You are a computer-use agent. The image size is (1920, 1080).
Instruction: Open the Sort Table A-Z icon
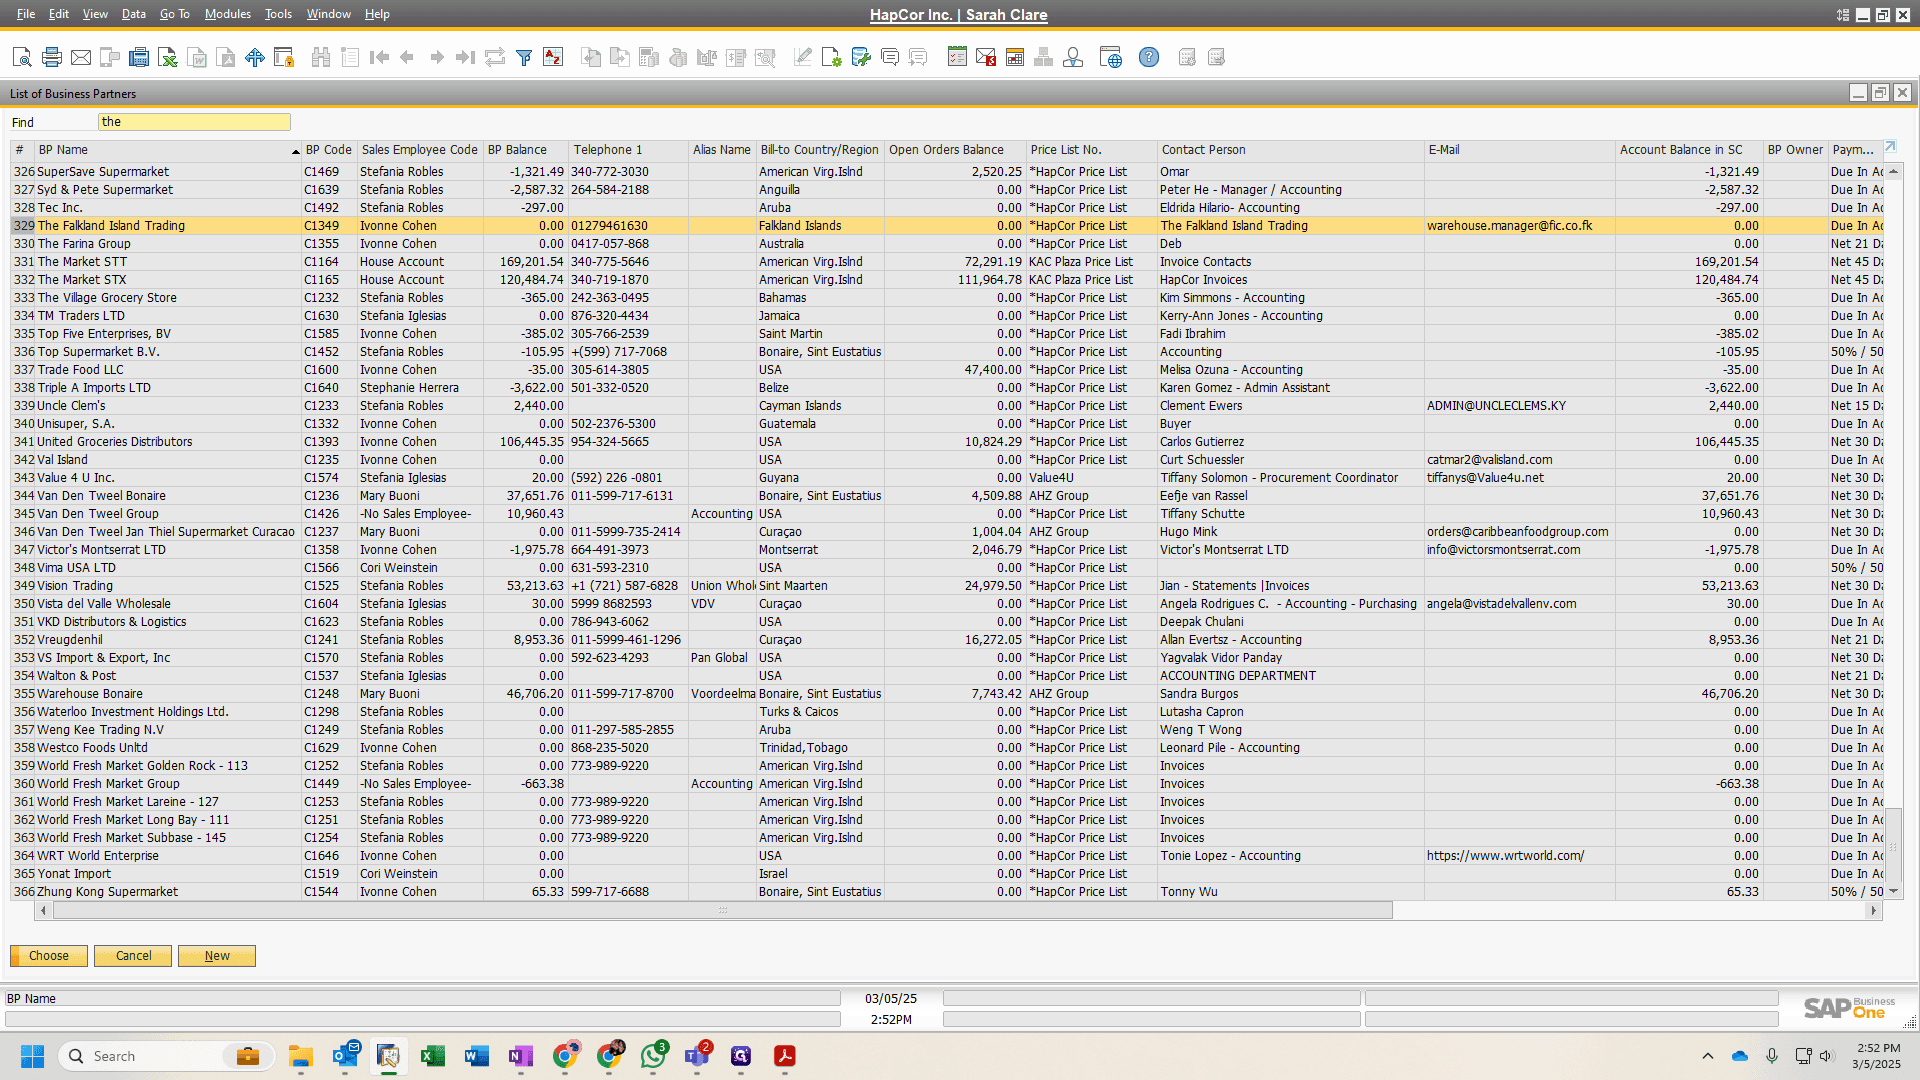pyautogui.click(x=553, y=57)
